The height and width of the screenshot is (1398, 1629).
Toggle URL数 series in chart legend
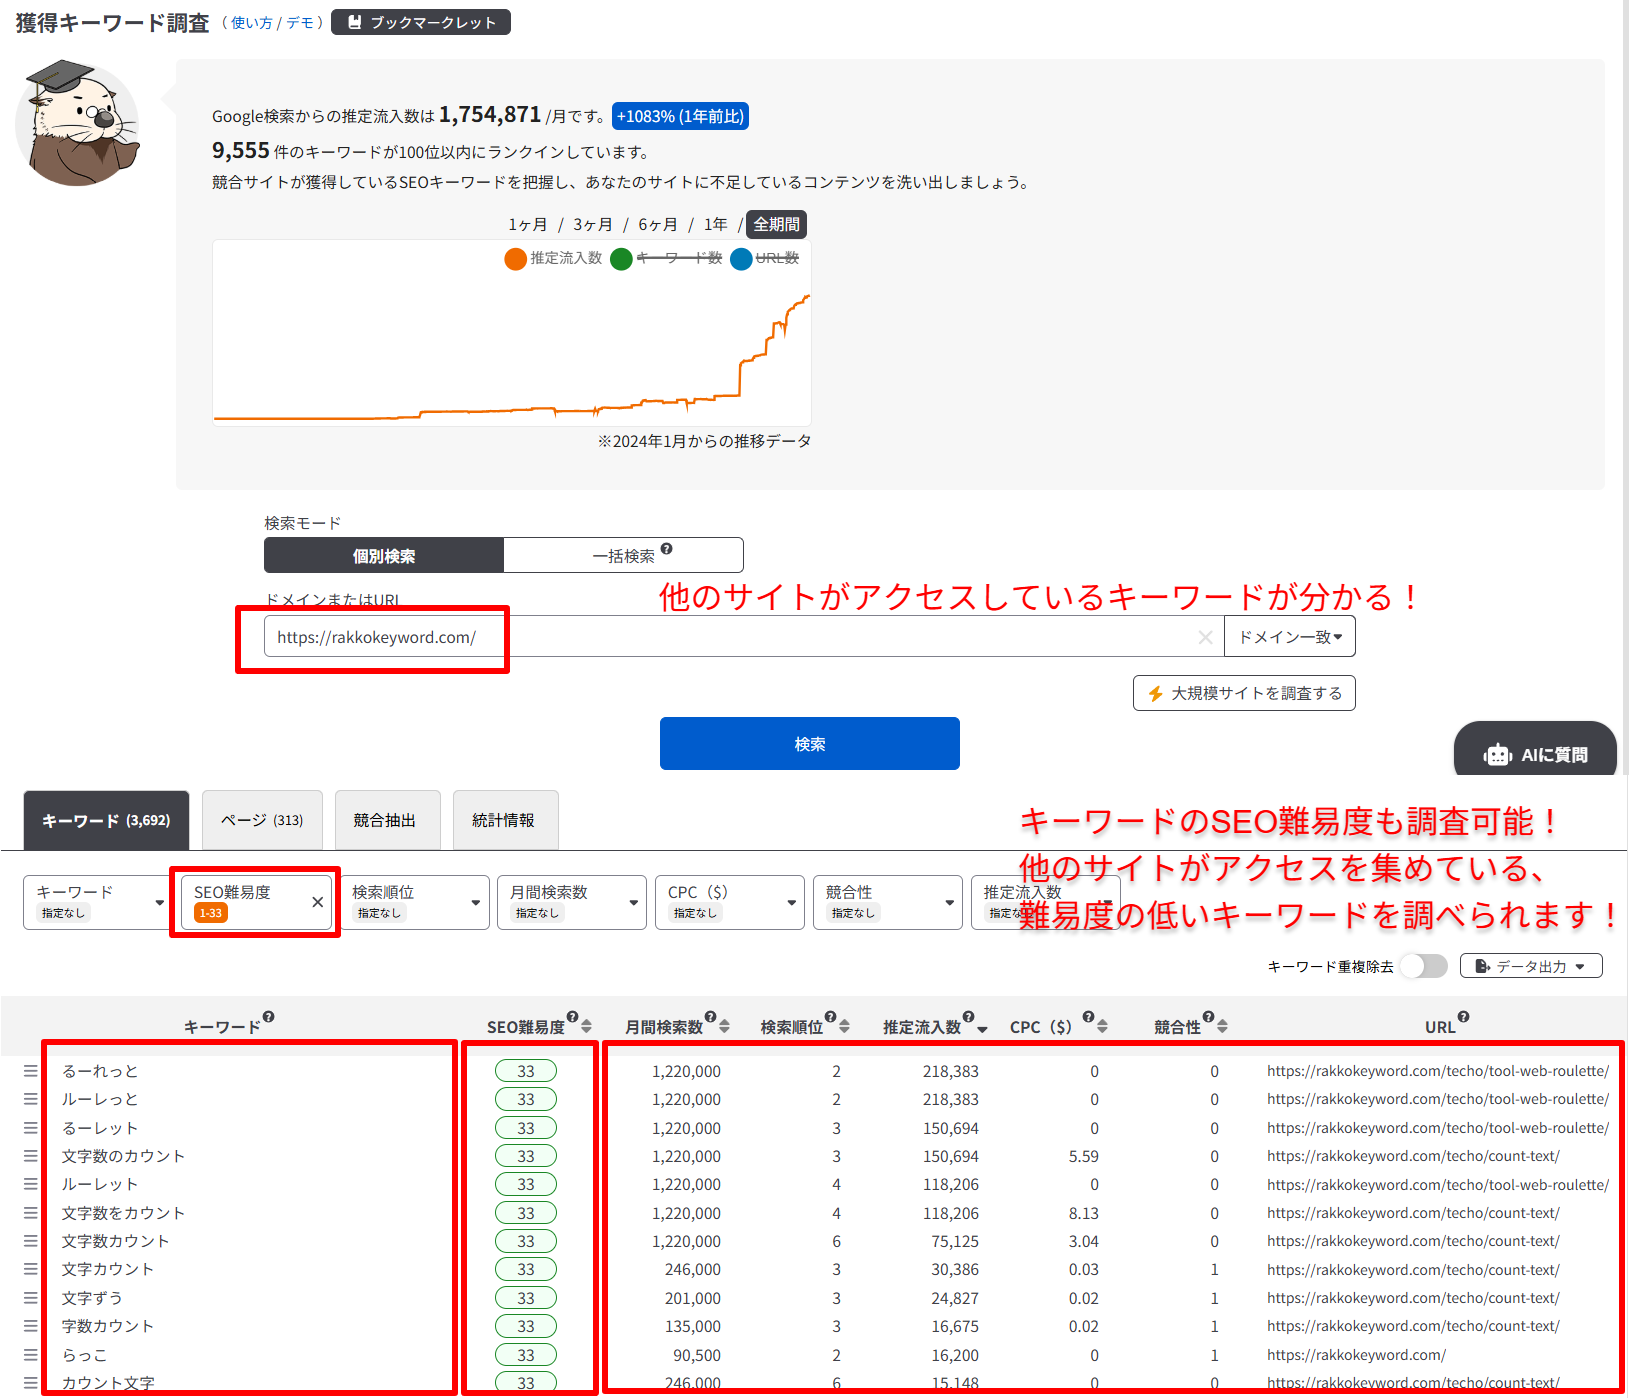(765, 259)
